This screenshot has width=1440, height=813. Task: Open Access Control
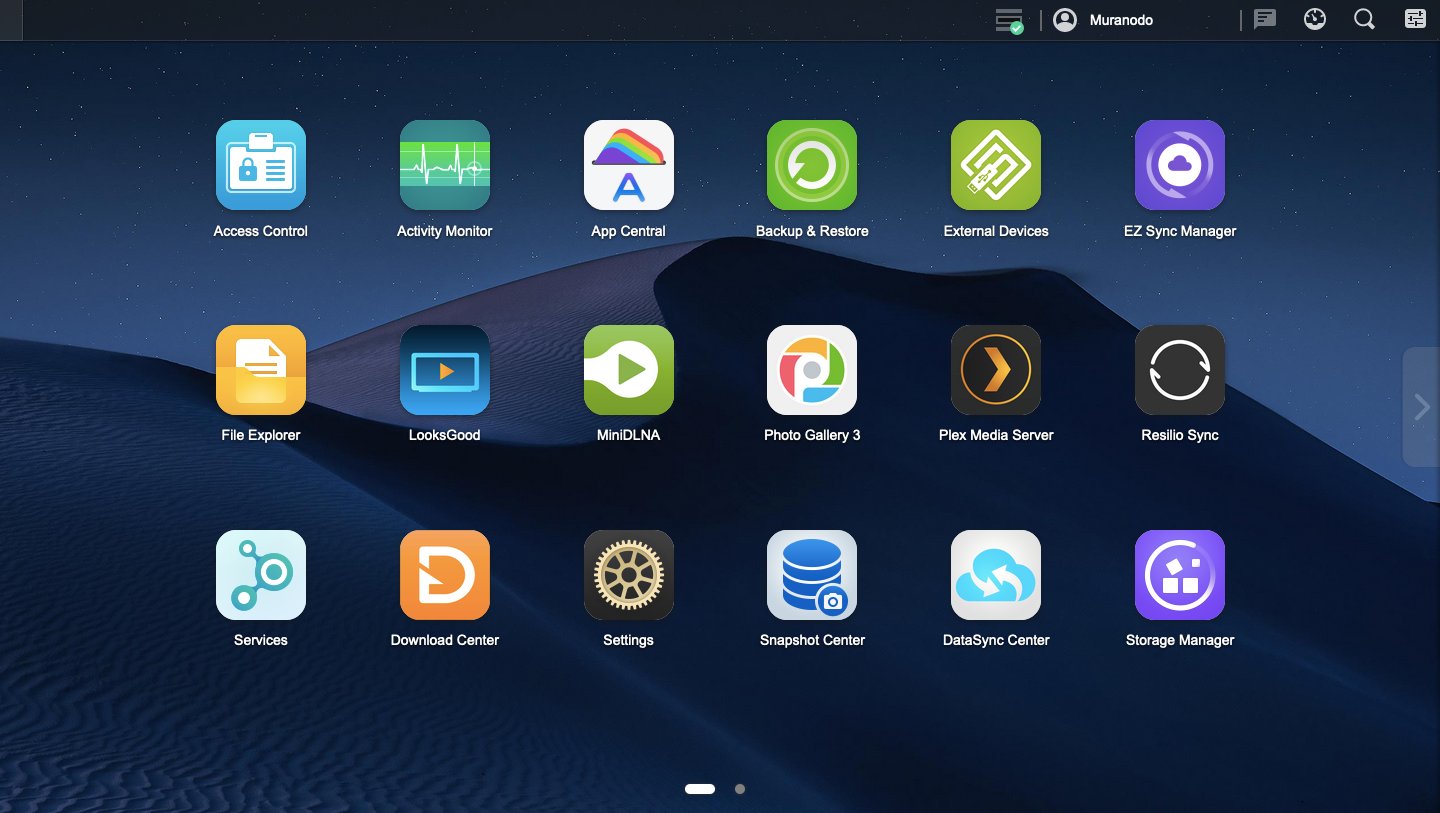(260, 165)
